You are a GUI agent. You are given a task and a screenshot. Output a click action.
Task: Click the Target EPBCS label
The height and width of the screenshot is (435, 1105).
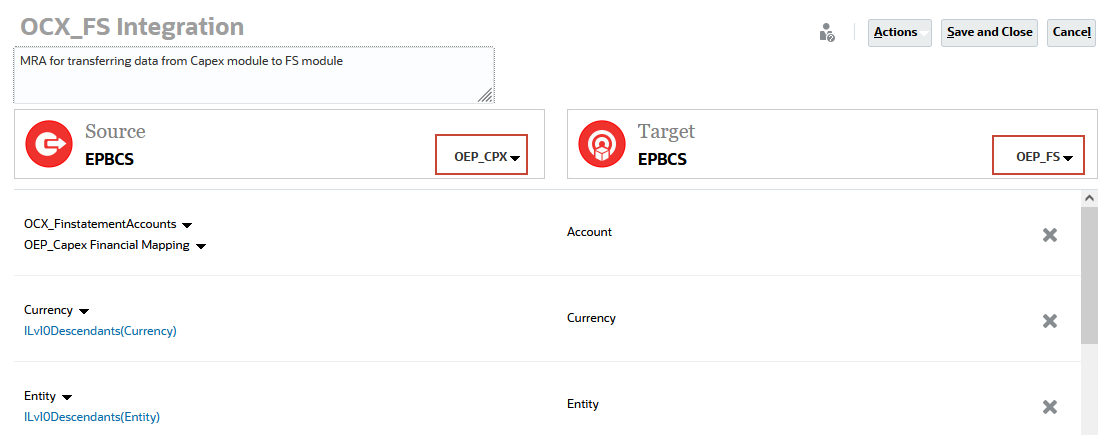(x=662, y=159)
